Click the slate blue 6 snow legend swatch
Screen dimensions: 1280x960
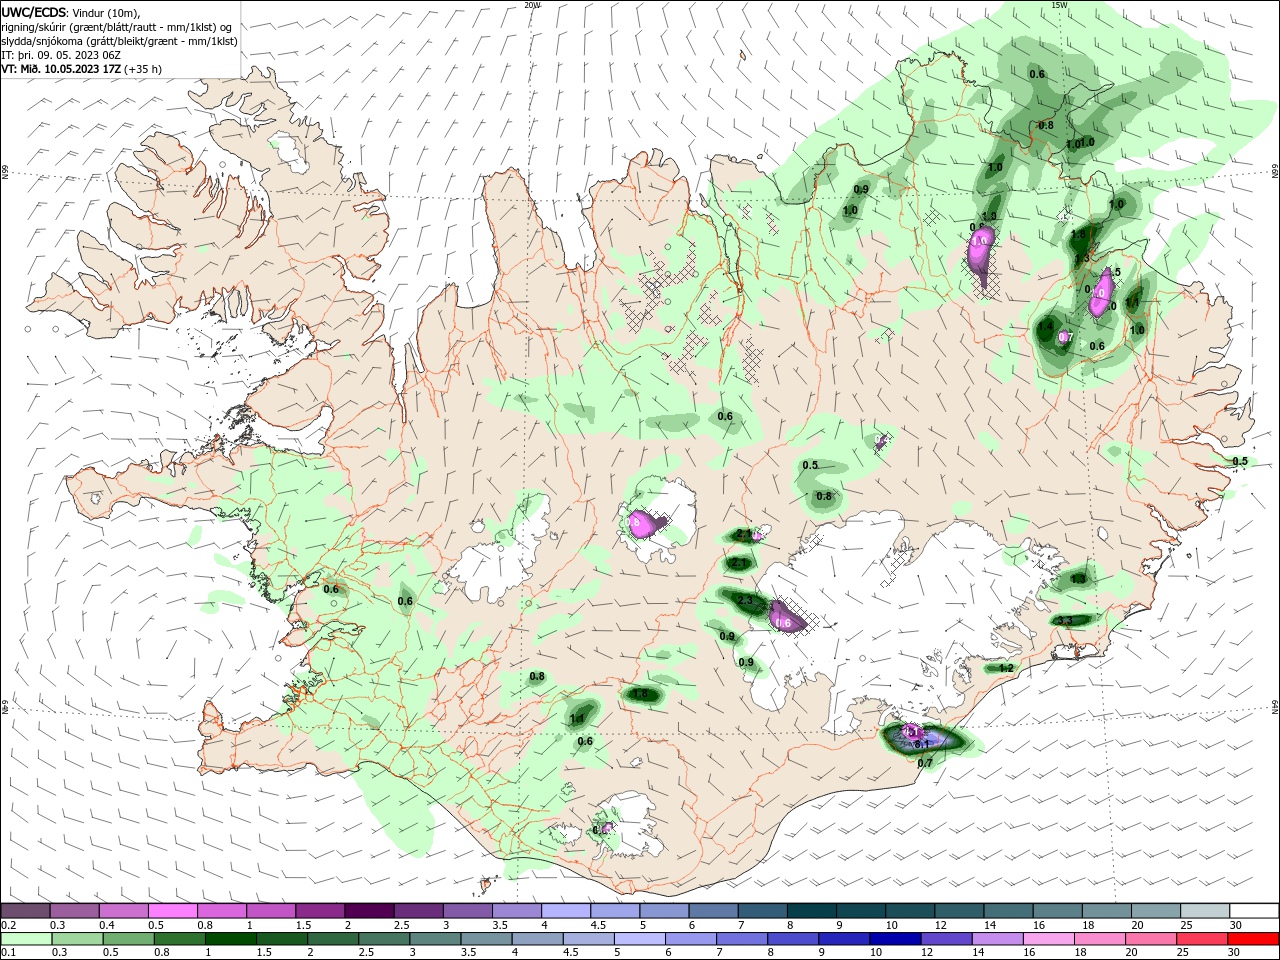pos(711,911)
